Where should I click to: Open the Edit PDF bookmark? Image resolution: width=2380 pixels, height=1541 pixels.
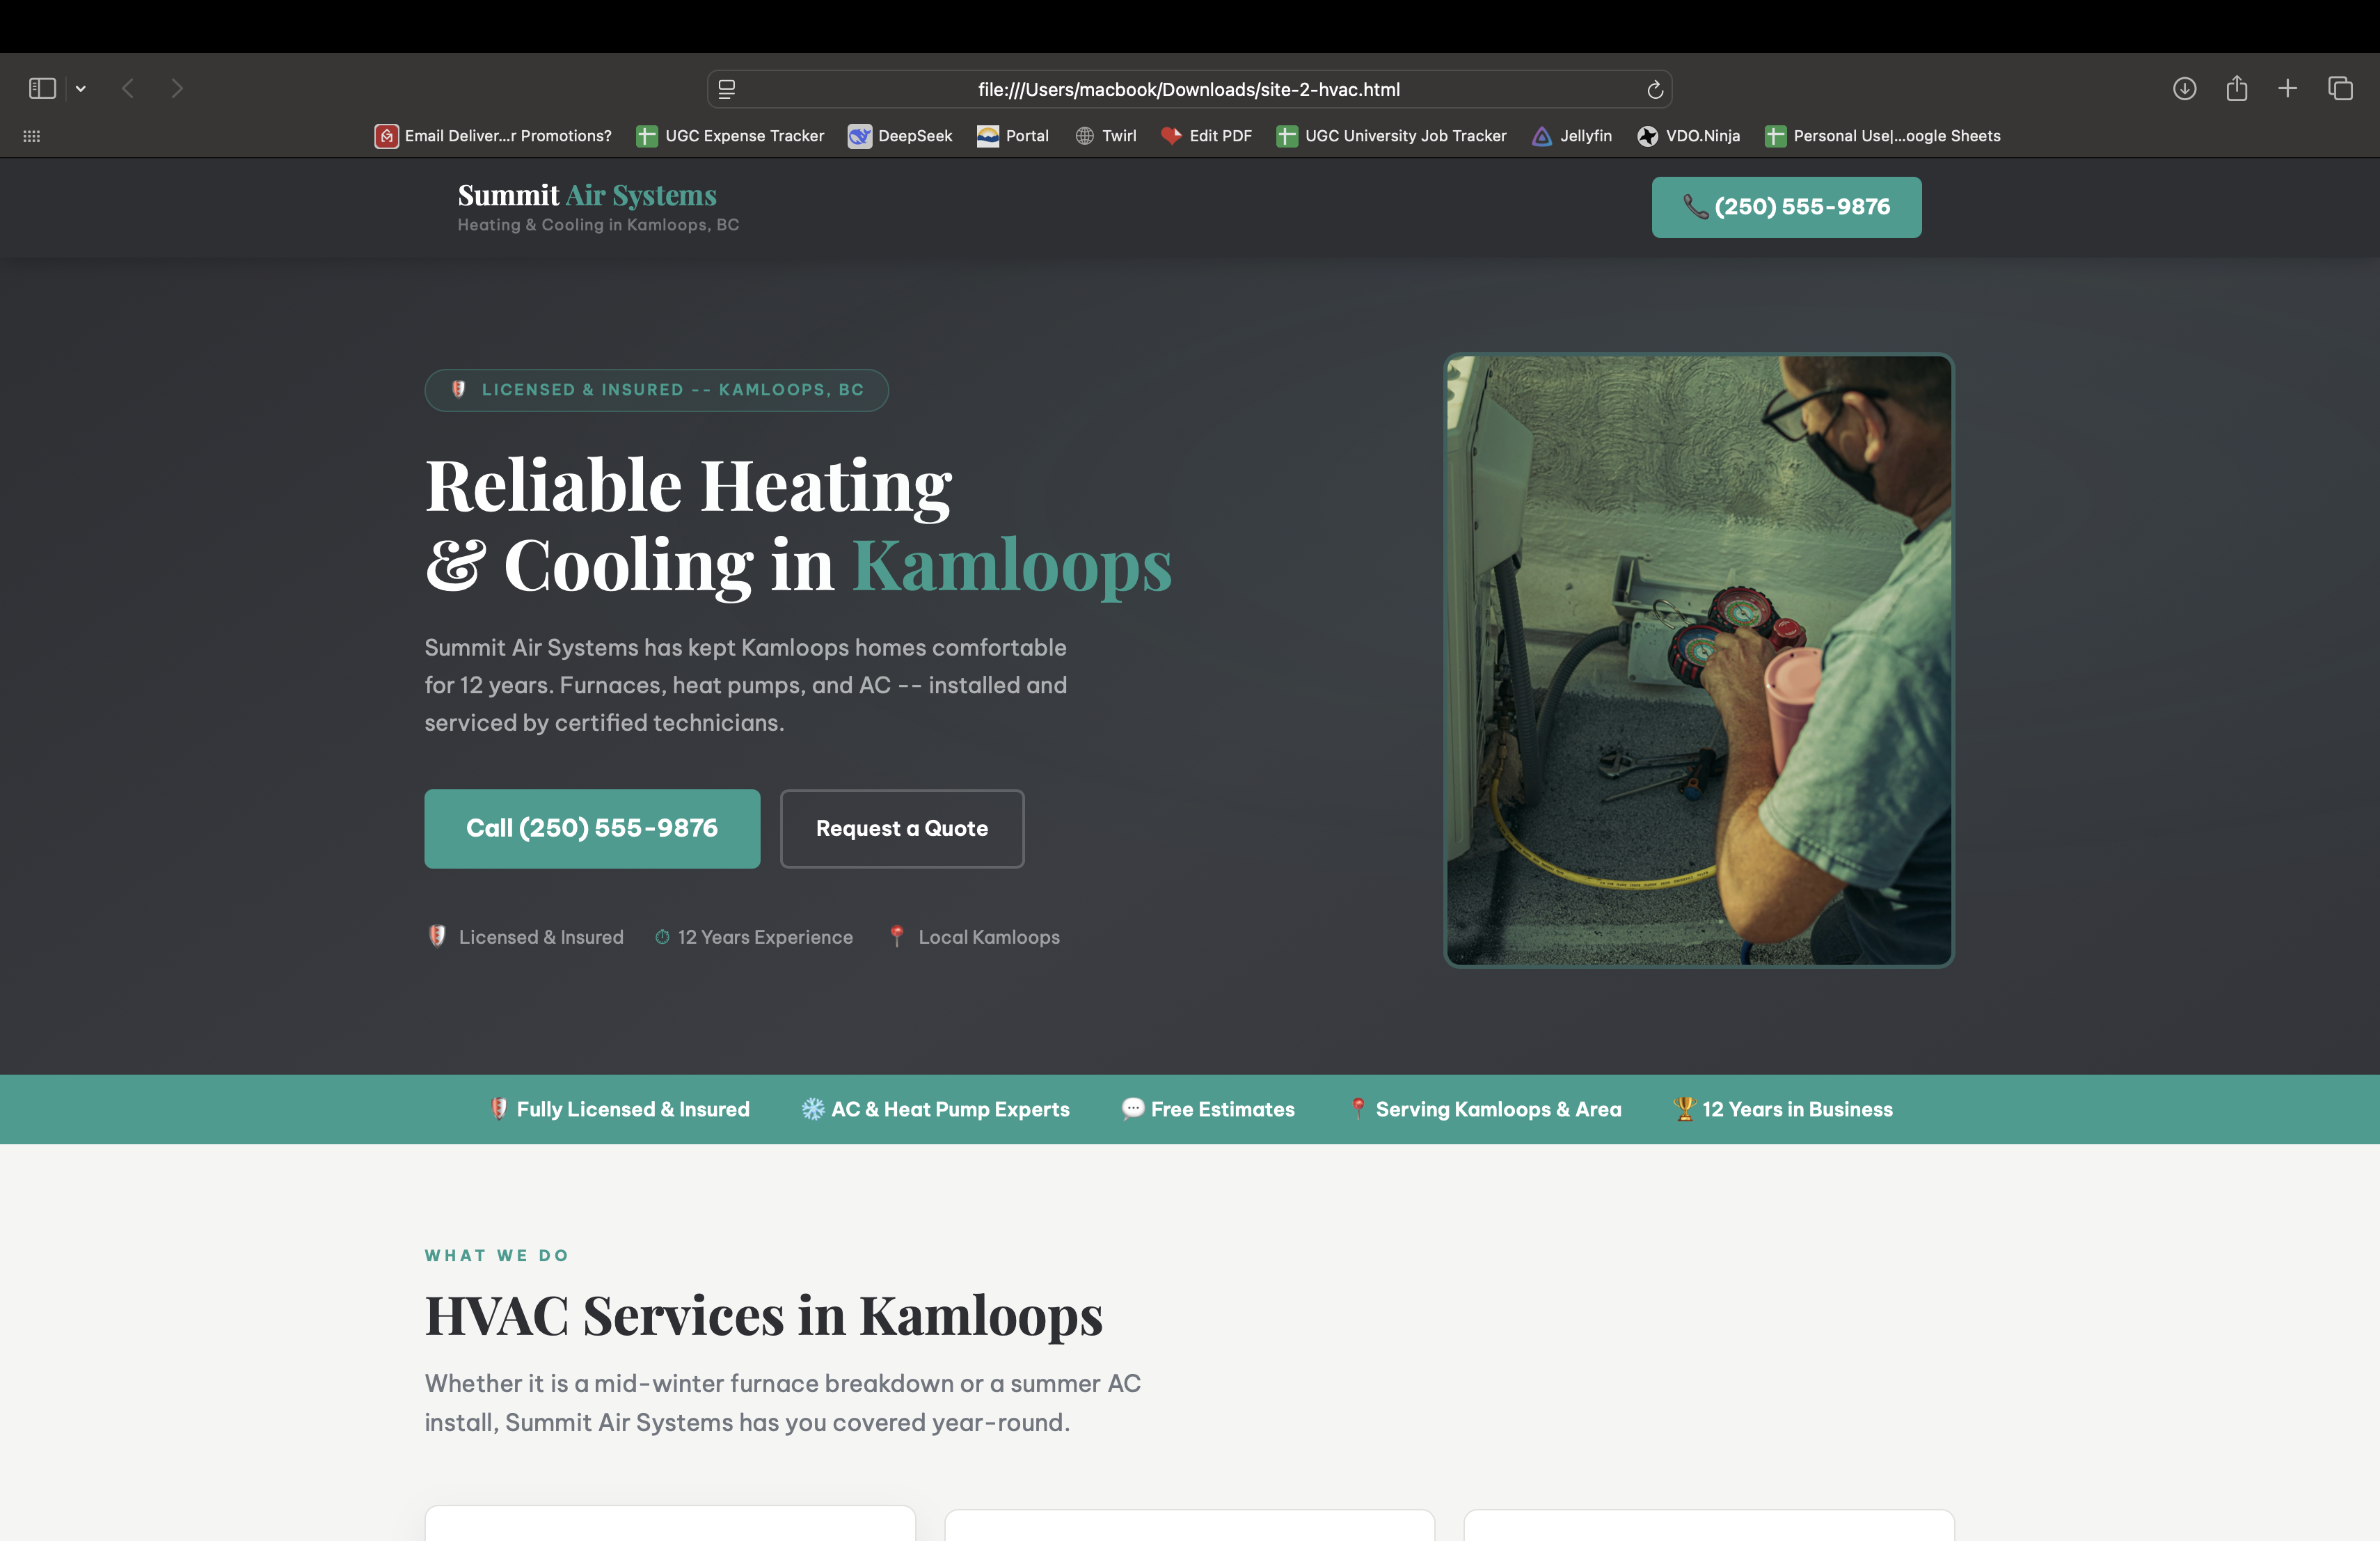click(1206, 136)
